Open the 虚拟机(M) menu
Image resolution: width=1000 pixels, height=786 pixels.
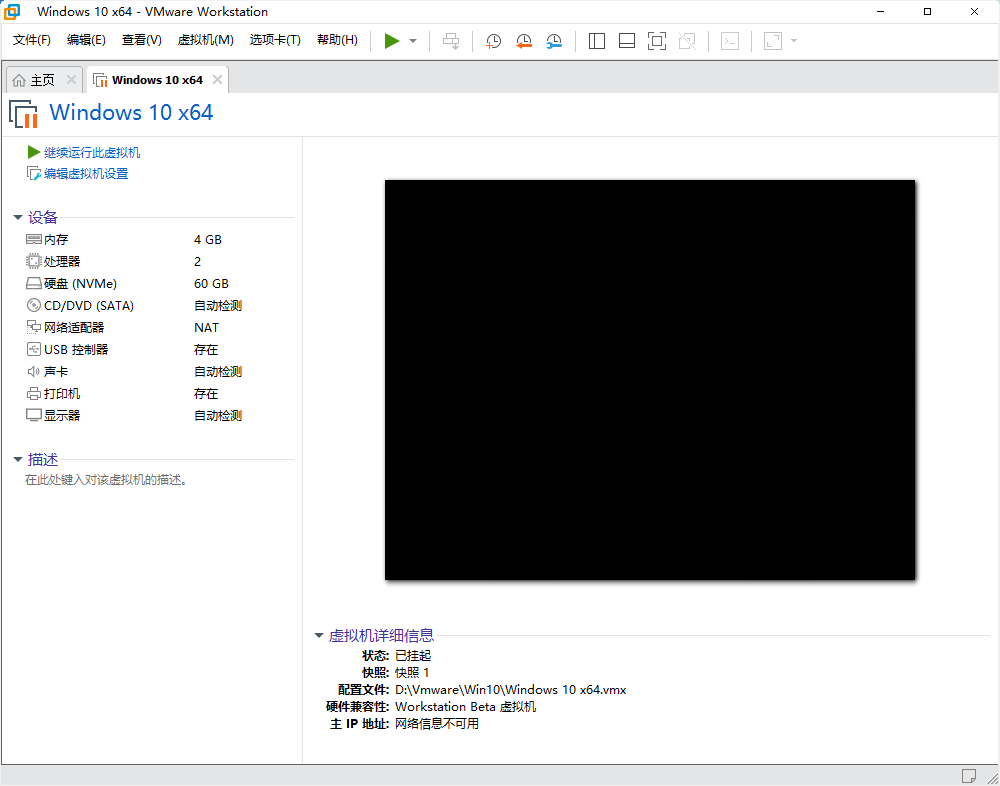[205, 40]
